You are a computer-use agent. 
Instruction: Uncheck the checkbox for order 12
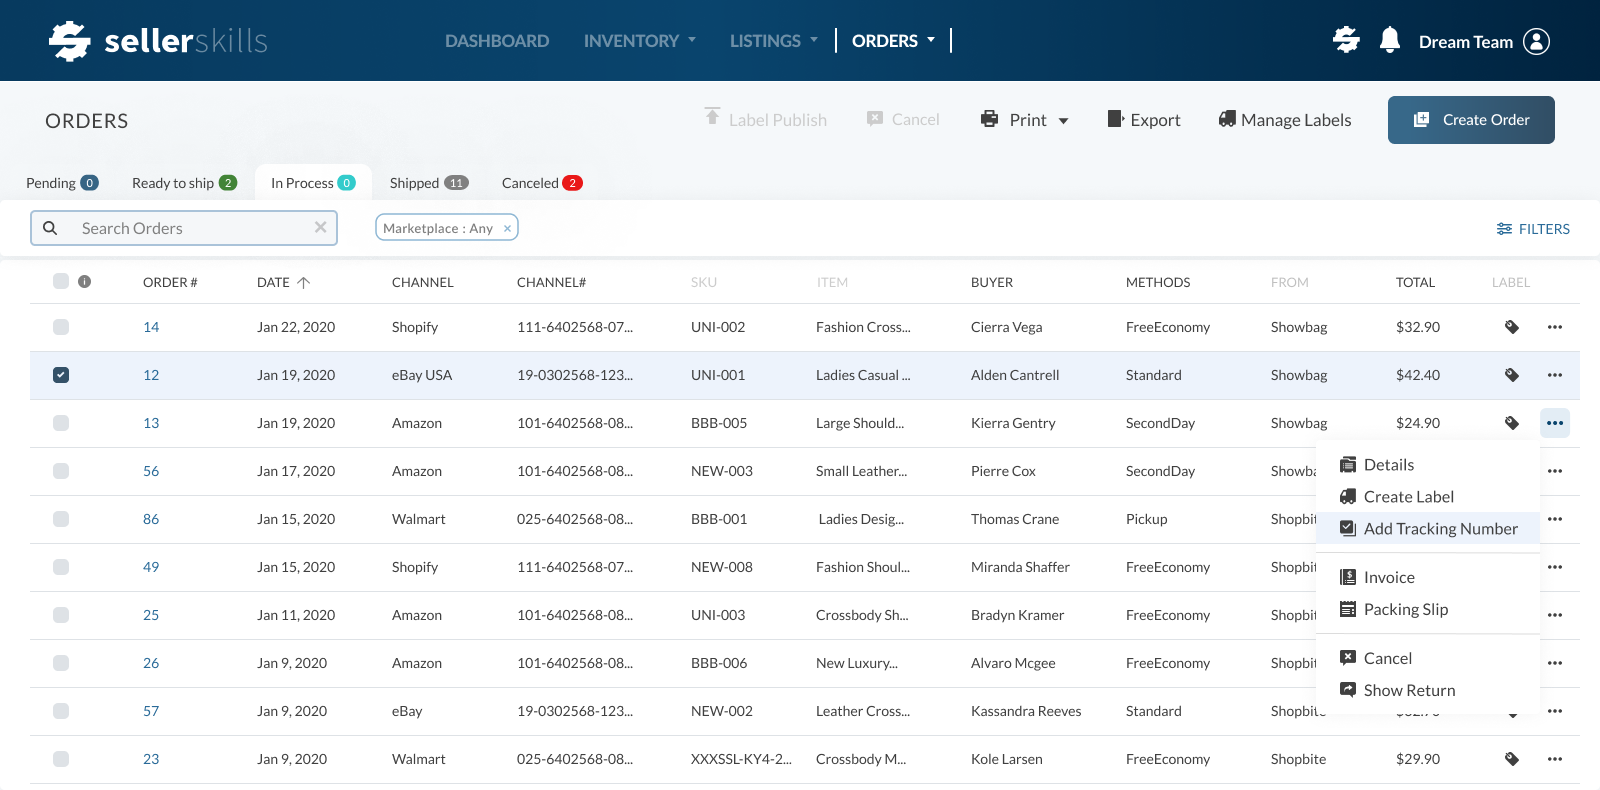coord(61,375)
